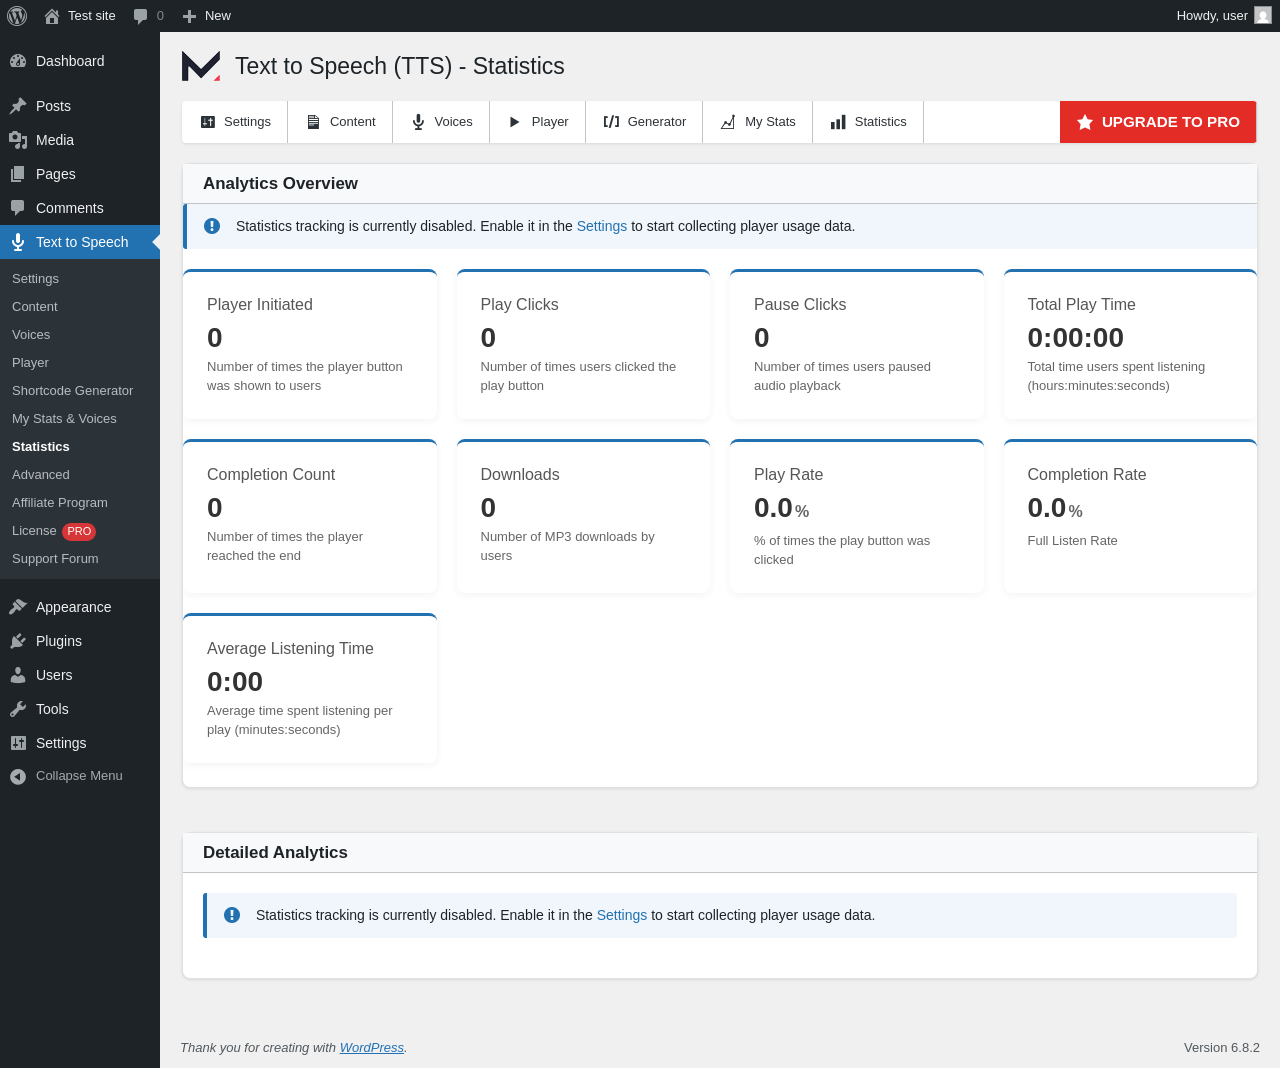Image resolution: width=1280 pixels, height=1068 pixels.
Task: Click the star icon on Upgrade button
Action: click(x=1085, y=122)
